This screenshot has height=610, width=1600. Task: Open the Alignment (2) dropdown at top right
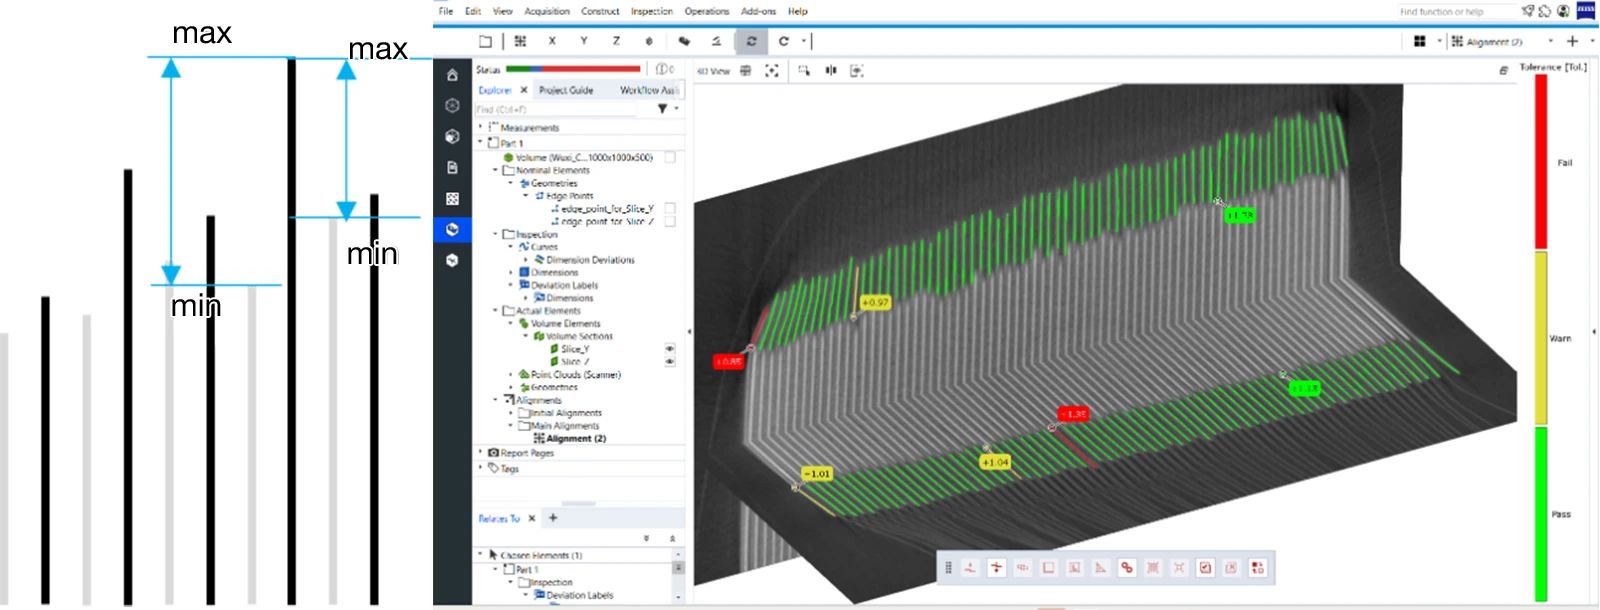tap(1550, 41)
